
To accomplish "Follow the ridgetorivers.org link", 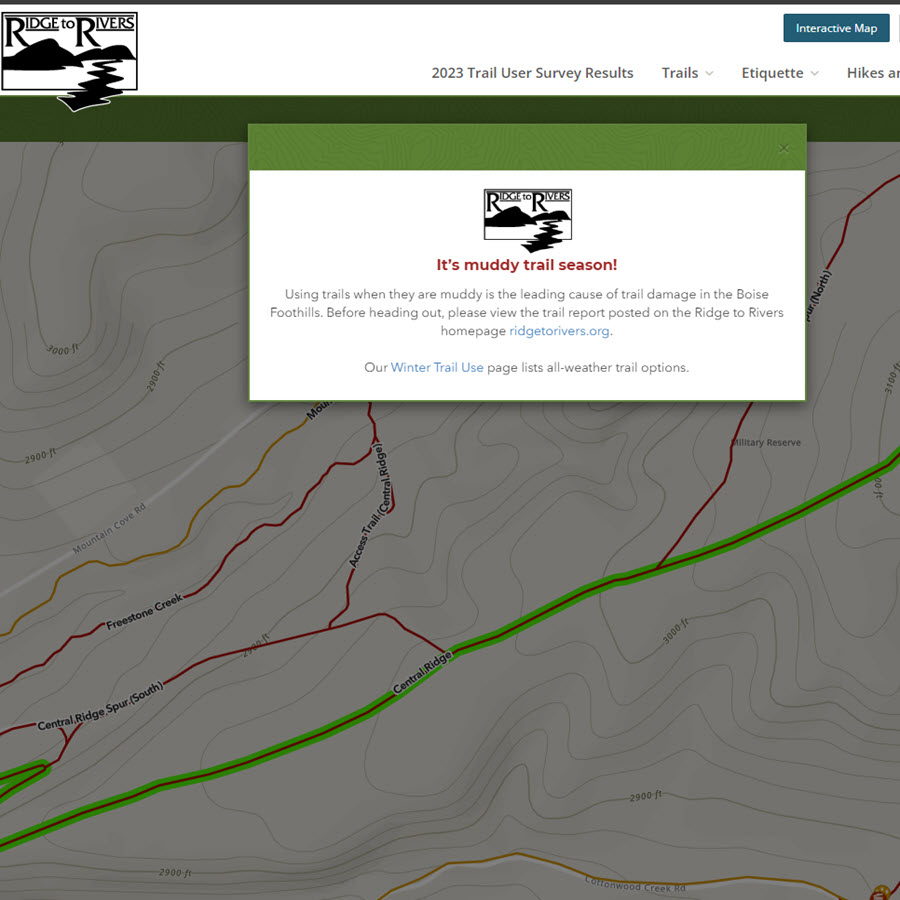I will click(559, 331).
